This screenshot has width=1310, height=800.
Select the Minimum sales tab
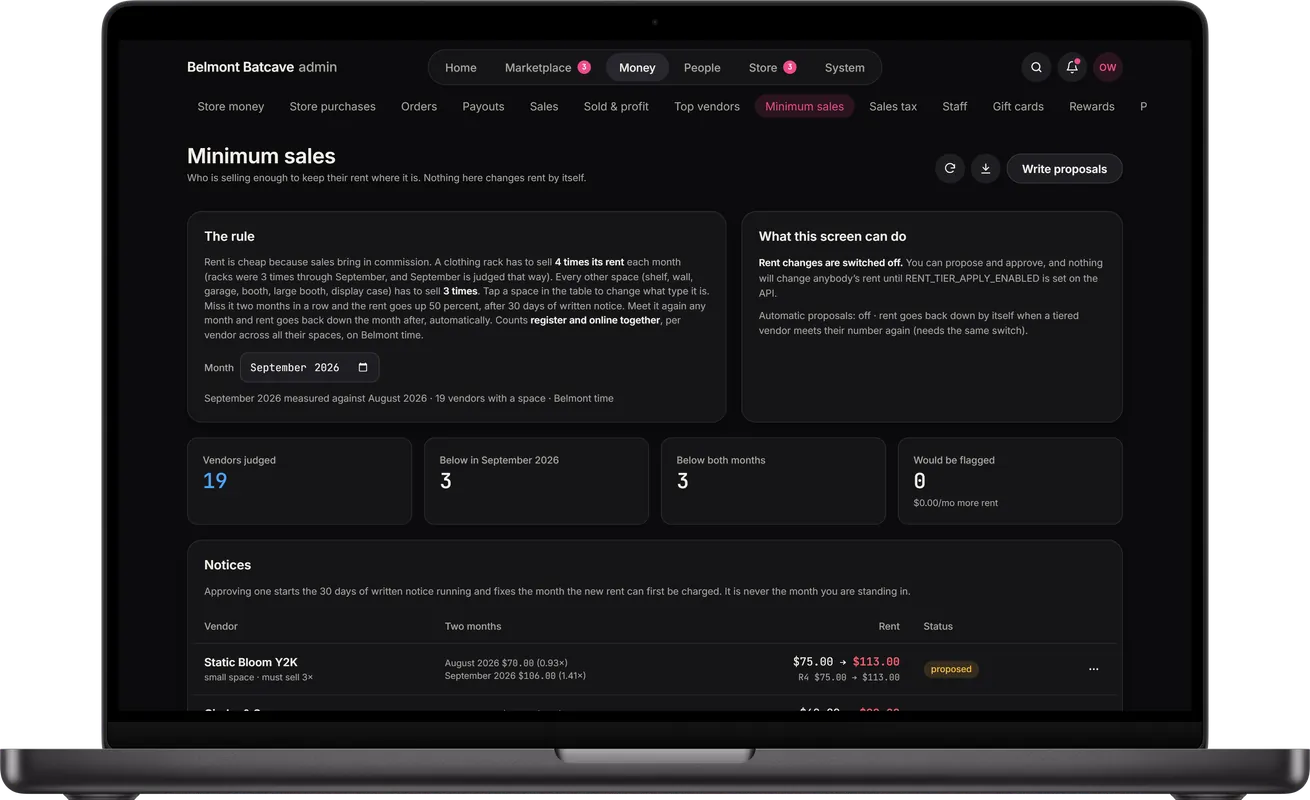click(x=804, y=106)
